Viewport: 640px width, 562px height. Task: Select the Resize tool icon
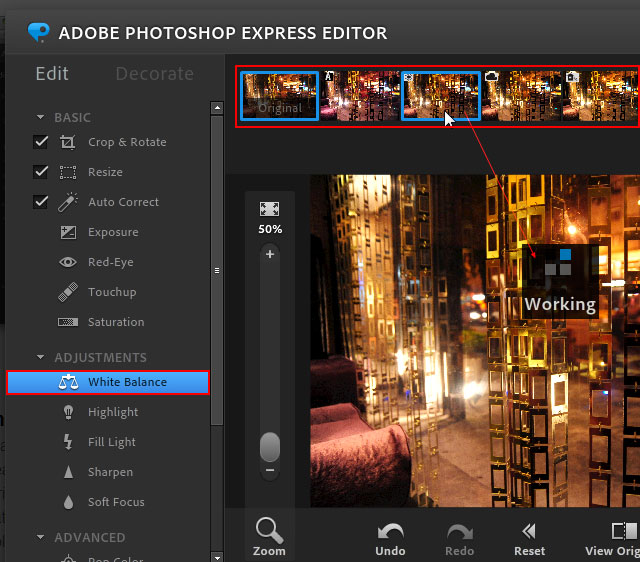(x=68, y=172)
